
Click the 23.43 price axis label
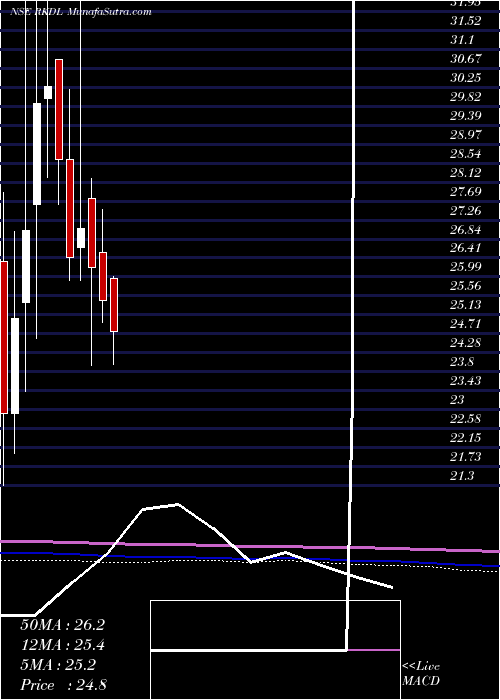pyautogui.click(x=466, y=380)
